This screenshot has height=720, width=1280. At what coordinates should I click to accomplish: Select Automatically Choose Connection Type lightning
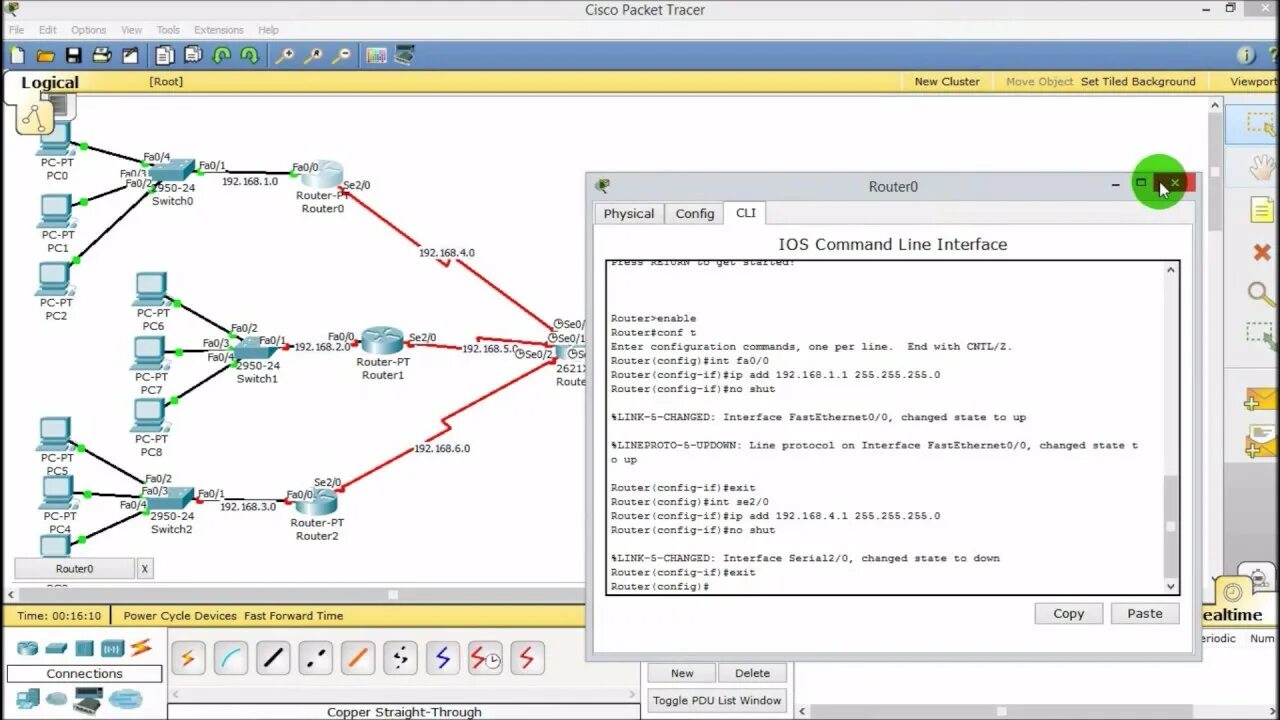[x=188, y=658]
